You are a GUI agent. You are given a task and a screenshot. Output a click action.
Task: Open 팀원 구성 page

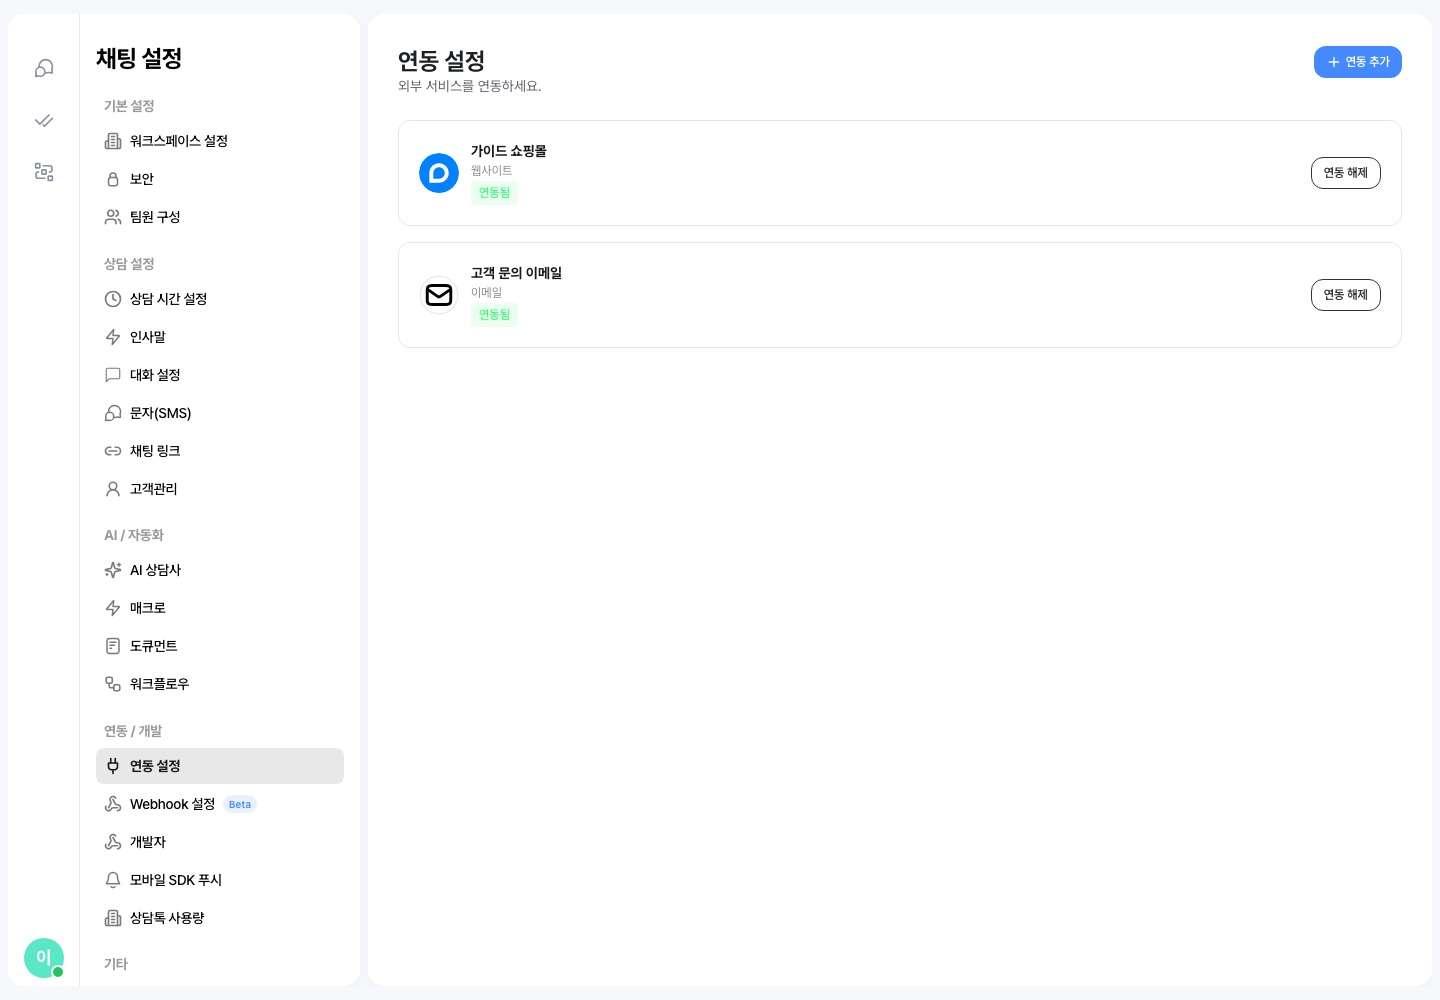(220, 217)
